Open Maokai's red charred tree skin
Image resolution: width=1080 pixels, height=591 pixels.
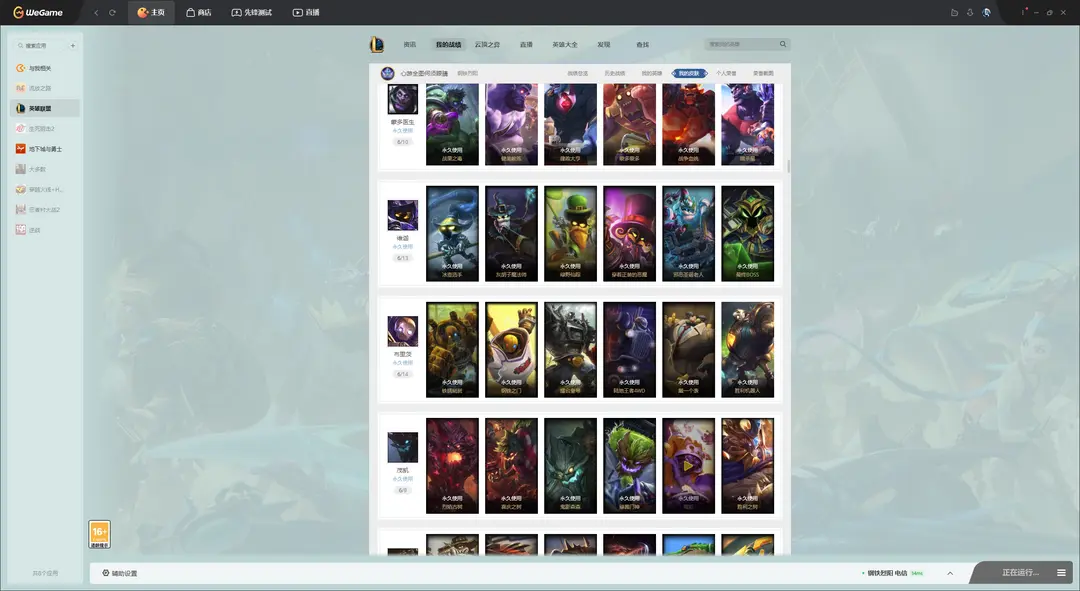click(x=452, y=466)
